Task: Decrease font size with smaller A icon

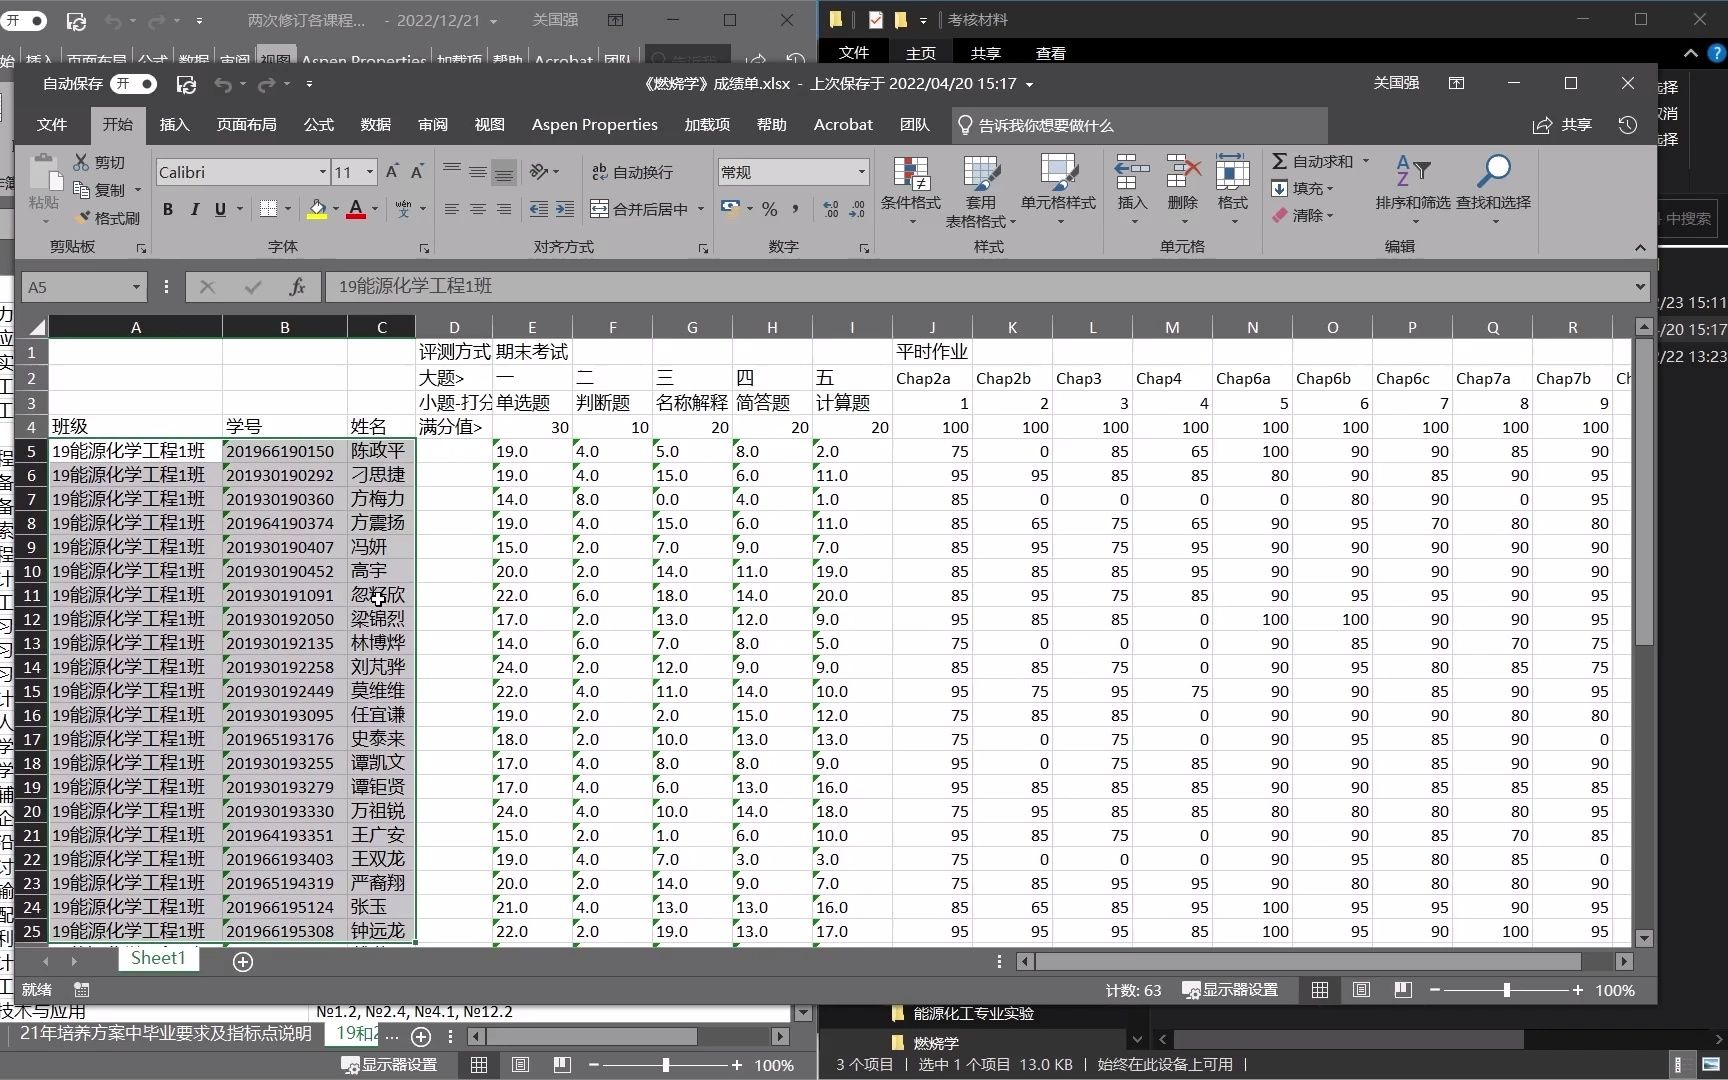Action: pos(417,172)
